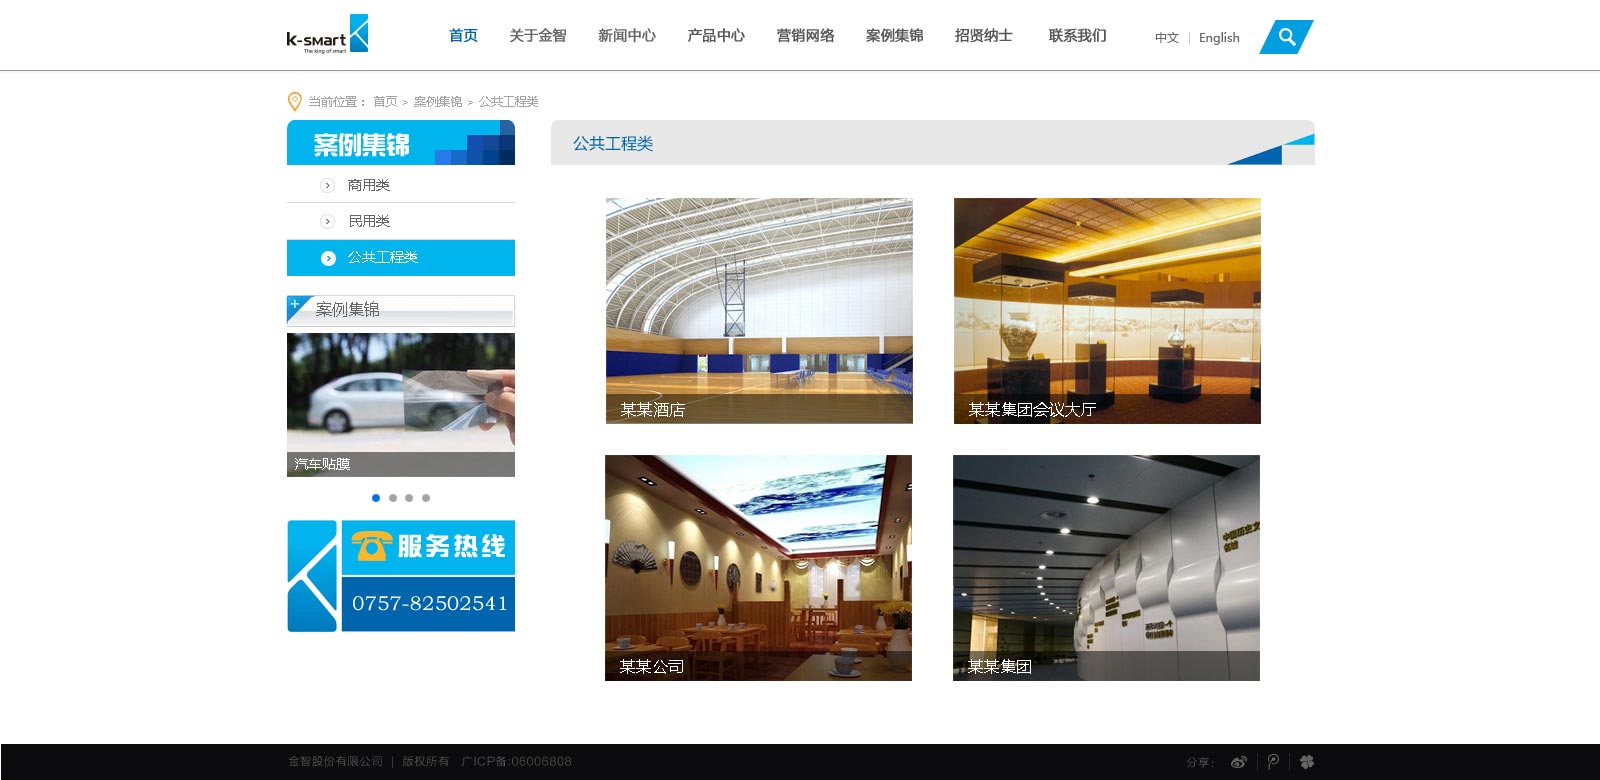Open the 某某酒店 case image
The image size is (1600, 780).
point(758,310)
